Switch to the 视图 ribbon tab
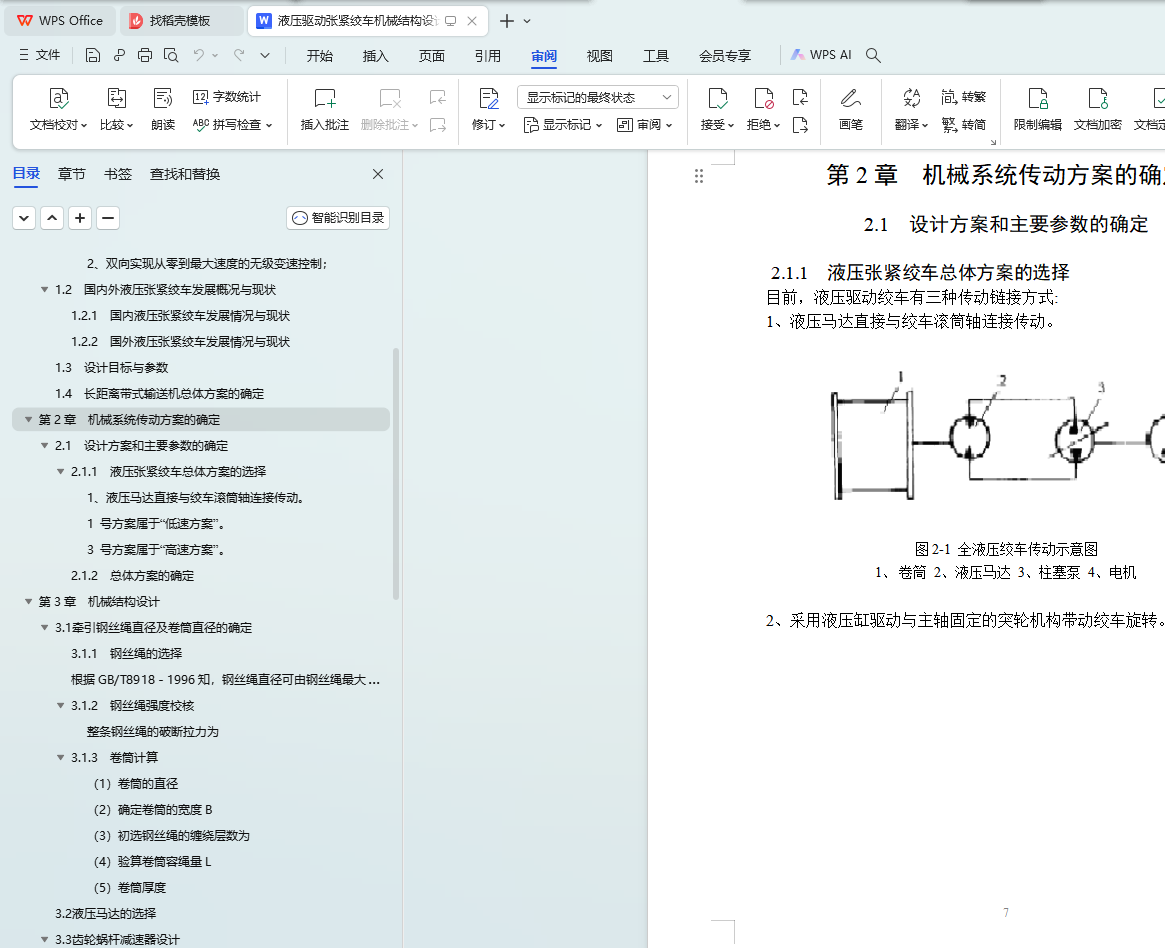Image resolution: width=1165 pixels, height=948 pixels. pyautogui.click(x=600, y=56)
